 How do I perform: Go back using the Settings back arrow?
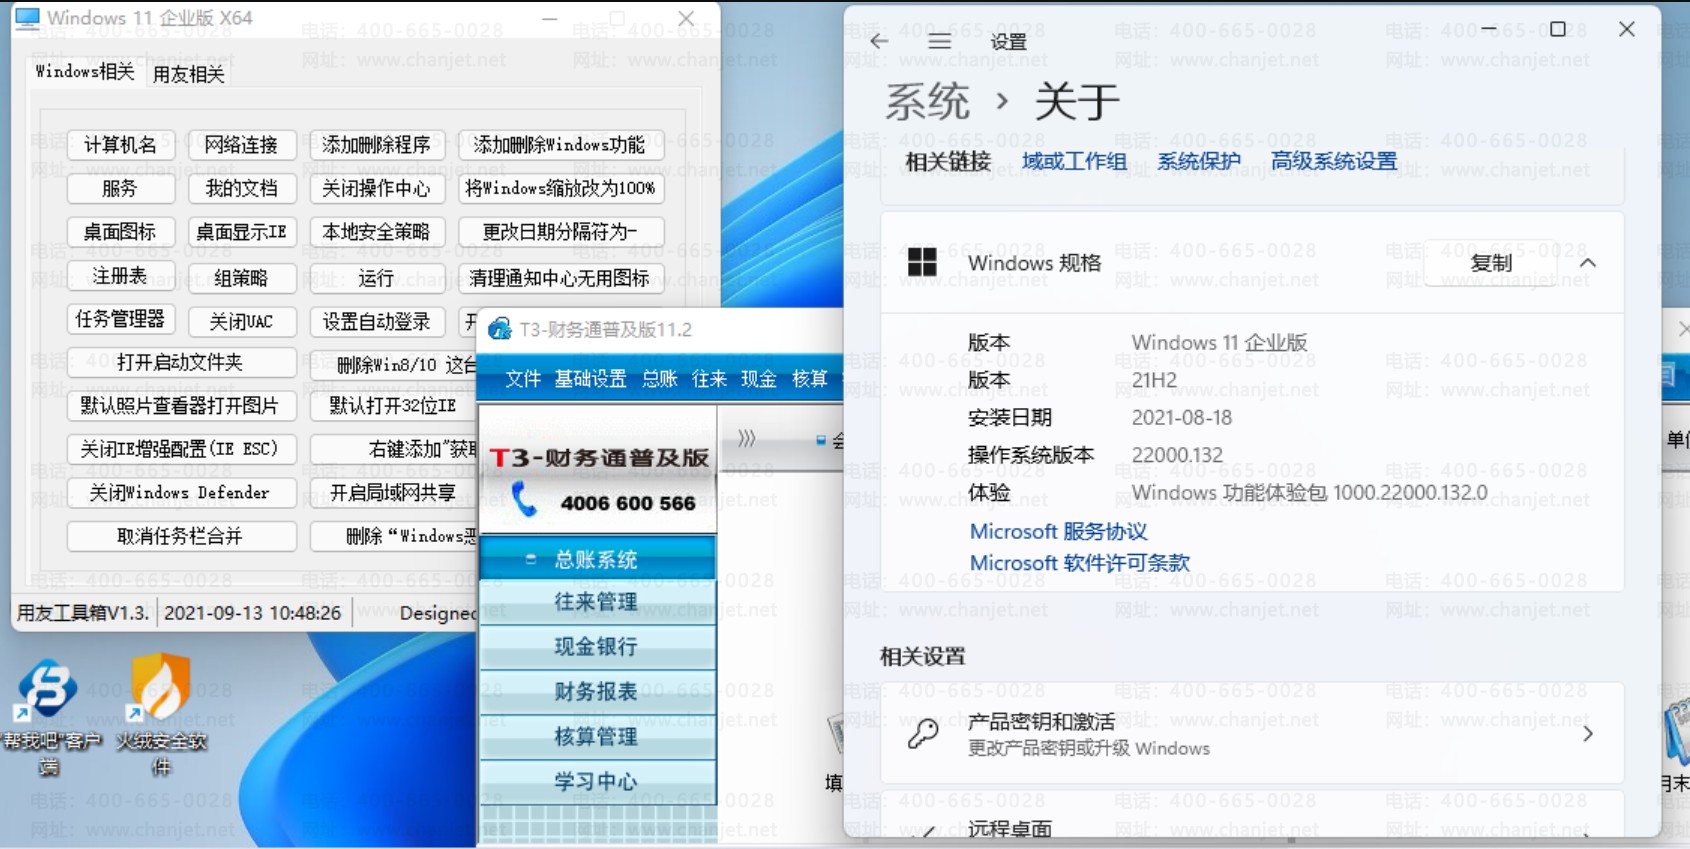tap(879, 41)
